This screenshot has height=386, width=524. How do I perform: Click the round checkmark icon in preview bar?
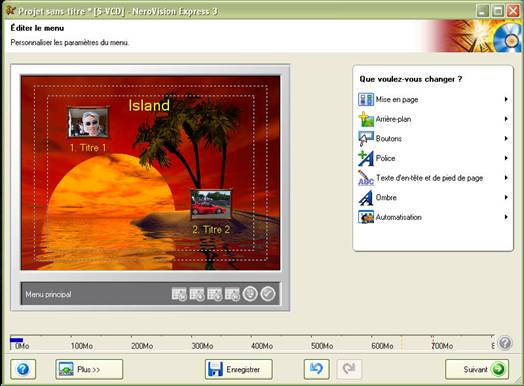[268, 294]
